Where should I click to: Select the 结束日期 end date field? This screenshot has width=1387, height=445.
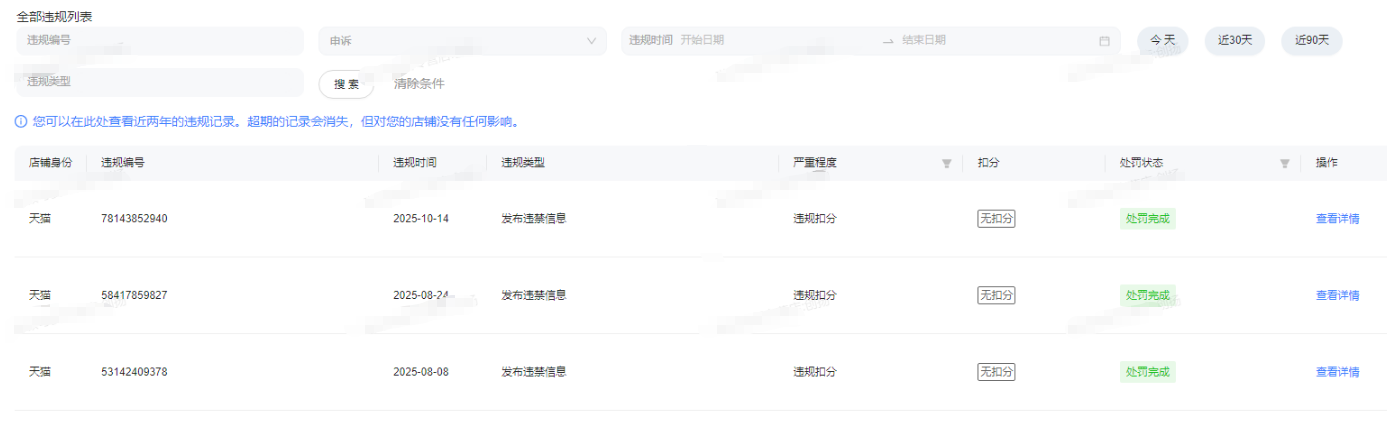point(990,41)
